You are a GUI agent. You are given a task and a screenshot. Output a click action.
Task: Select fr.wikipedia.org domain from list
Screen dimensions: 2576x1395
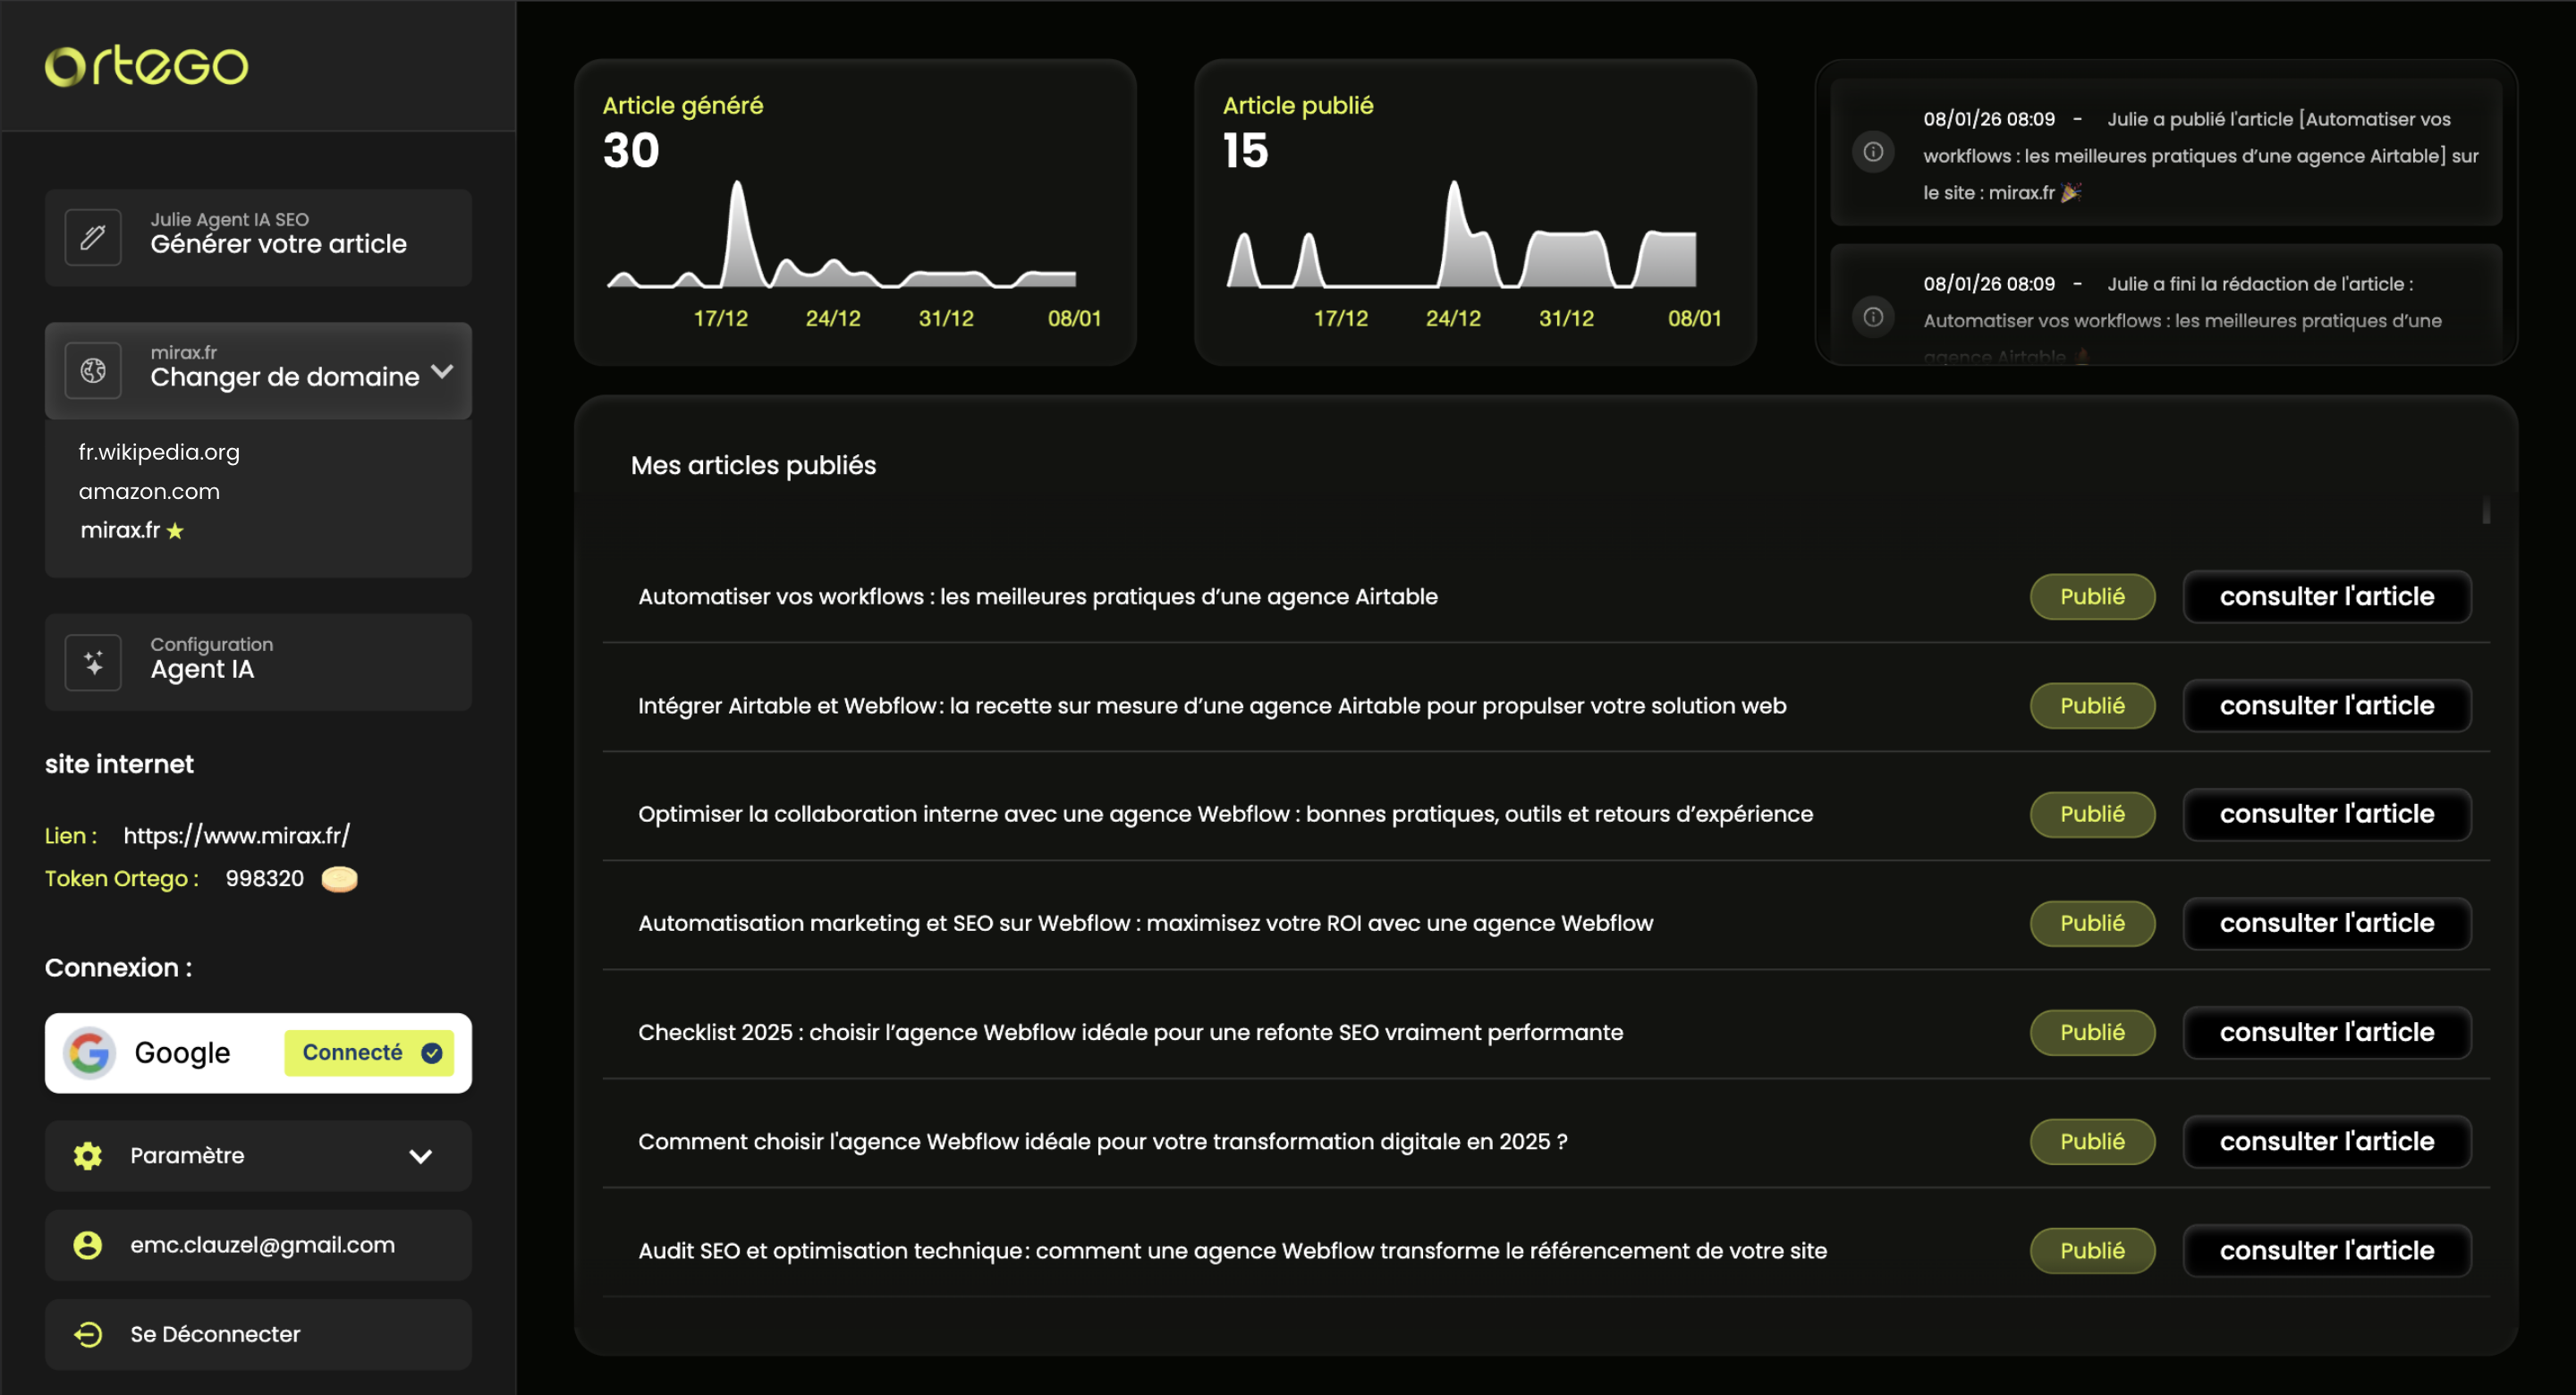click(159, 452)
